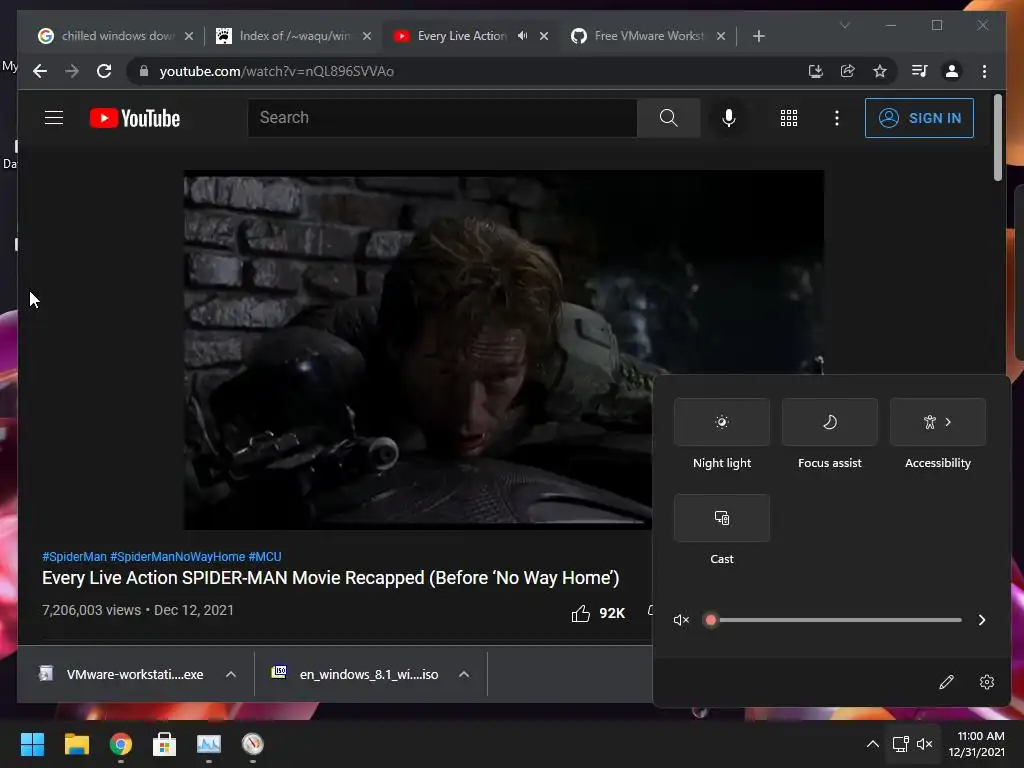Click the YouTube search magnifier button

point(668,118)
